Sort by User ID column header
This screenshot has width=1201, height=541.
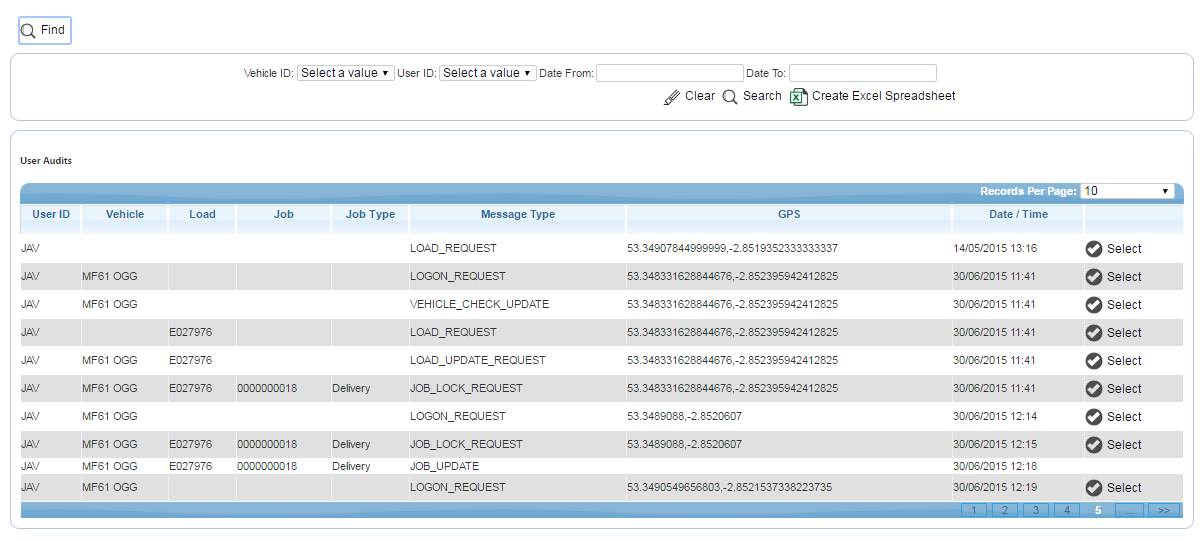pos(51,214)
